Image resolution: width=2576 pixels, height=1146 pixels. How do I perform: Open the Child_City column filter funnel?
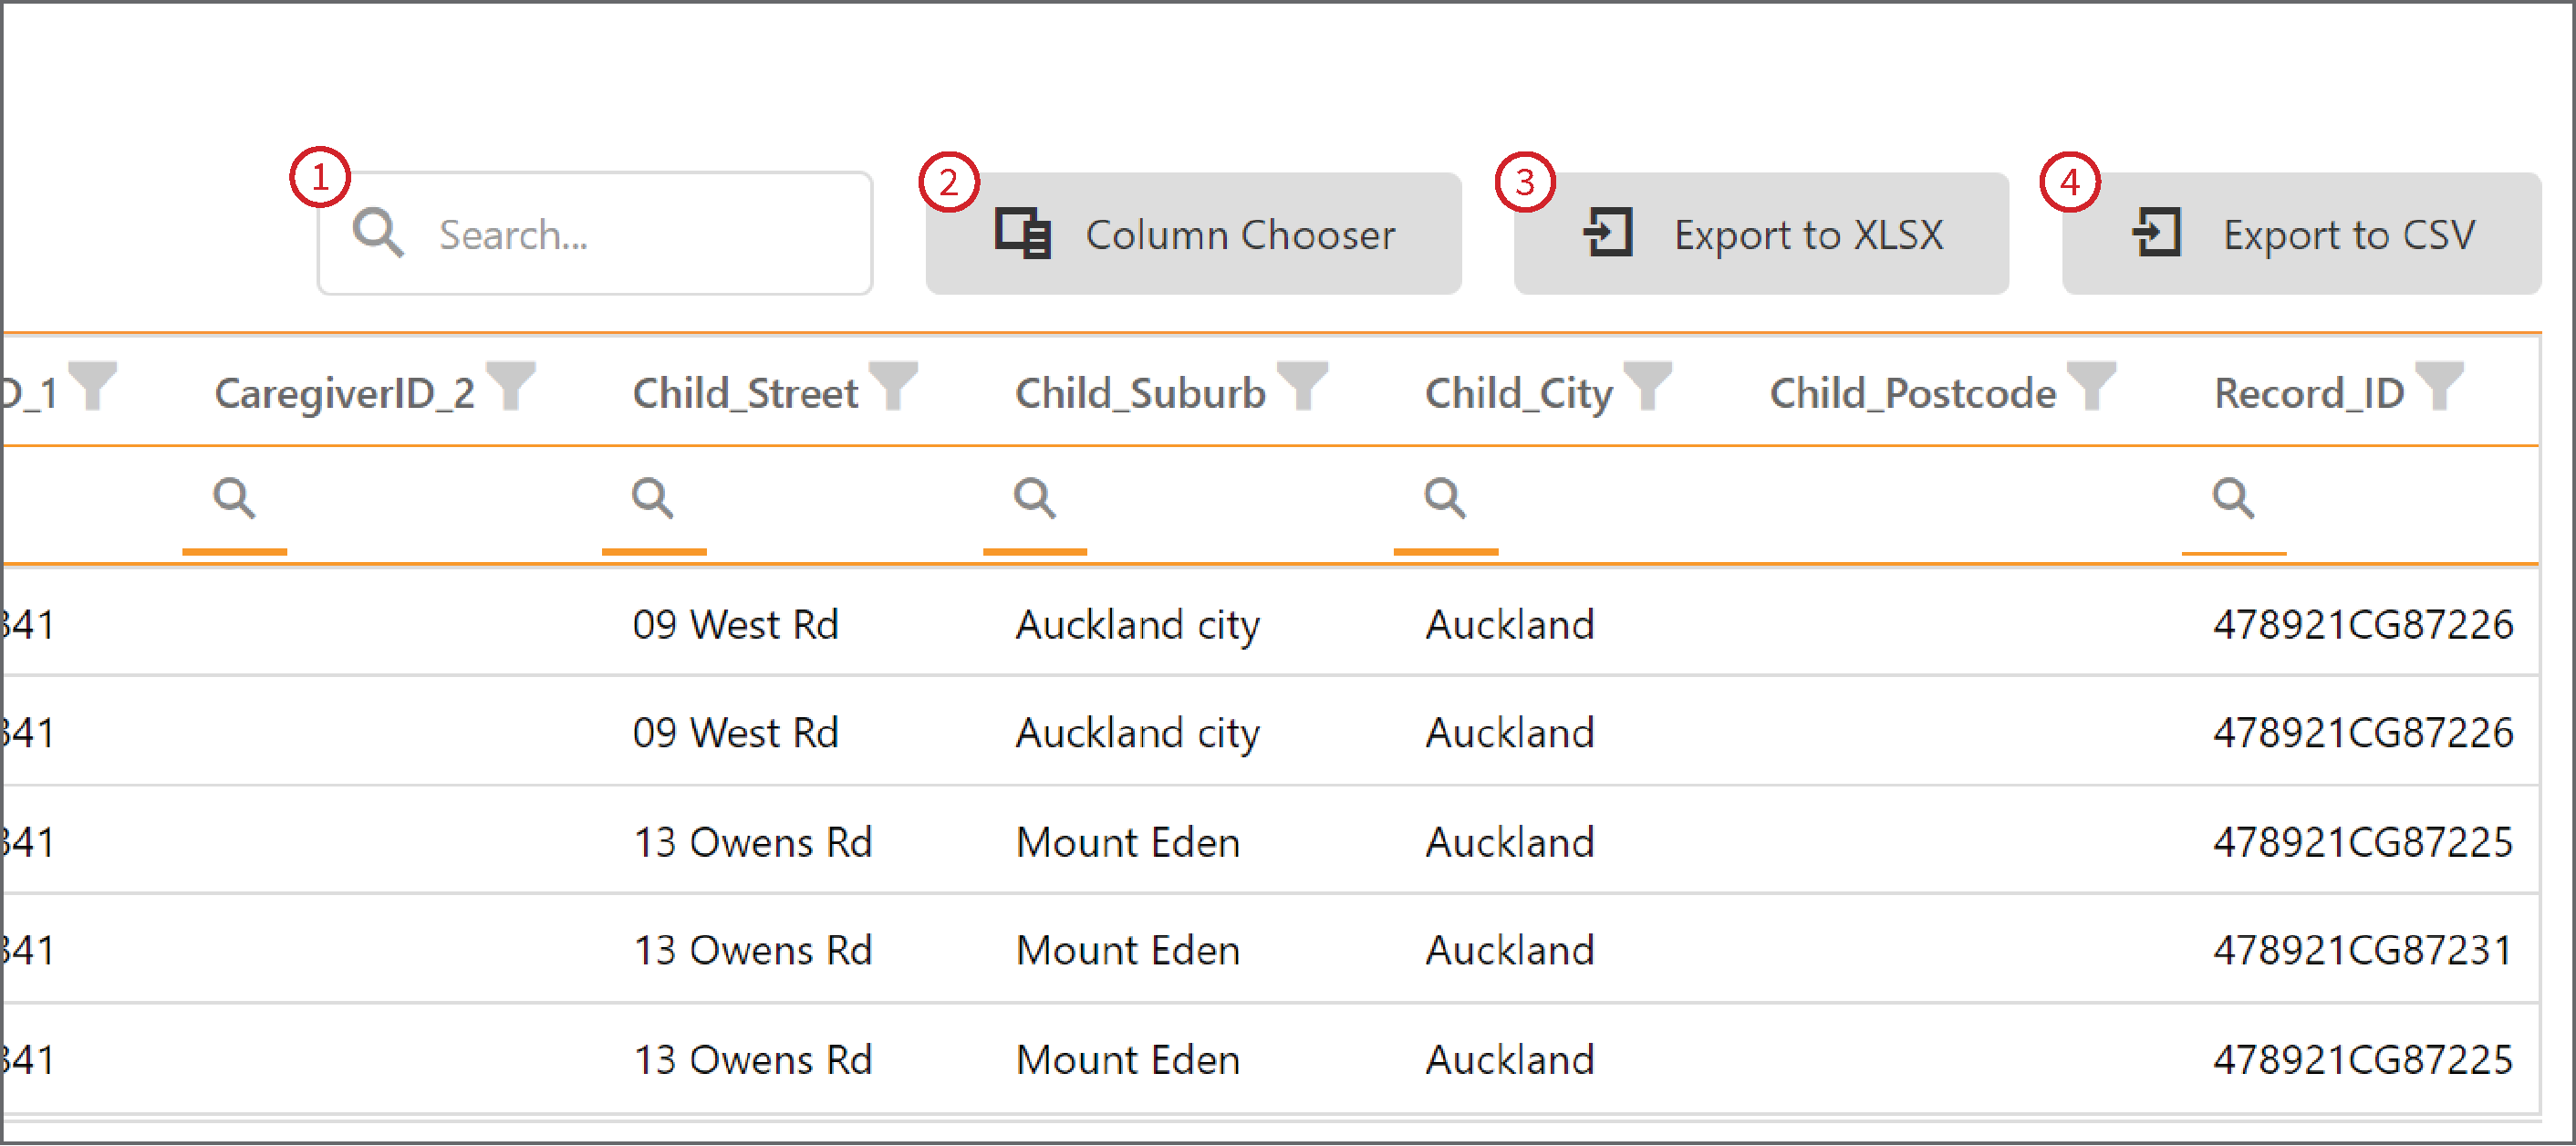1648,385
